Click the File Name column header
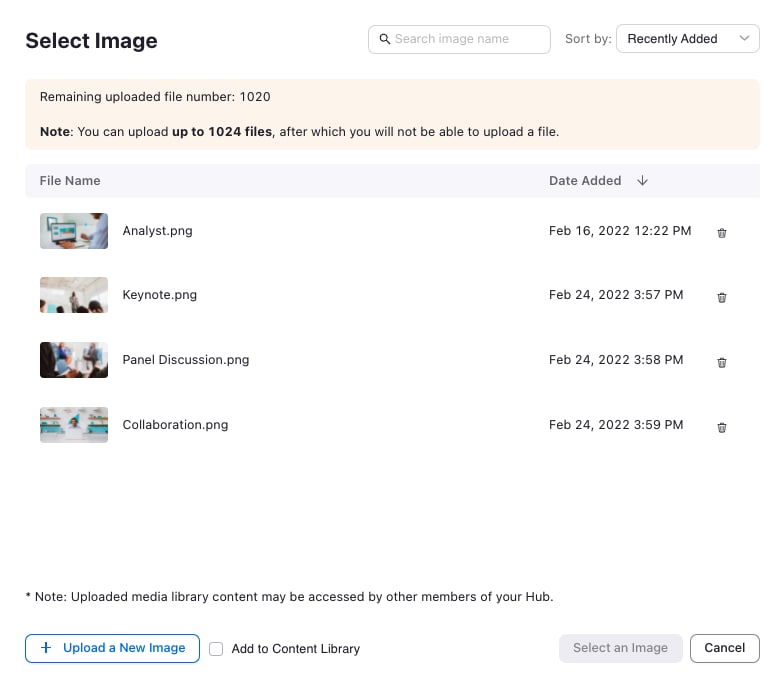Image resolution: width=783 pixels, height=688 pixels. tap(70, 181)
